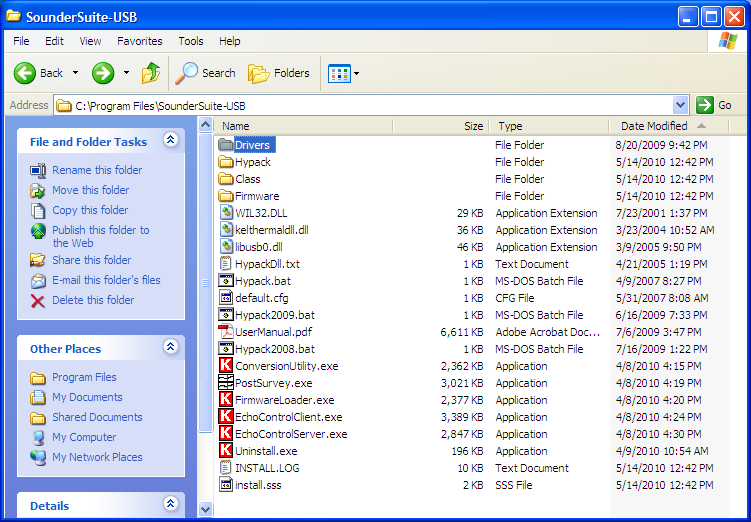
Task: Open the Favorites menu
Action: coord(139,41)
